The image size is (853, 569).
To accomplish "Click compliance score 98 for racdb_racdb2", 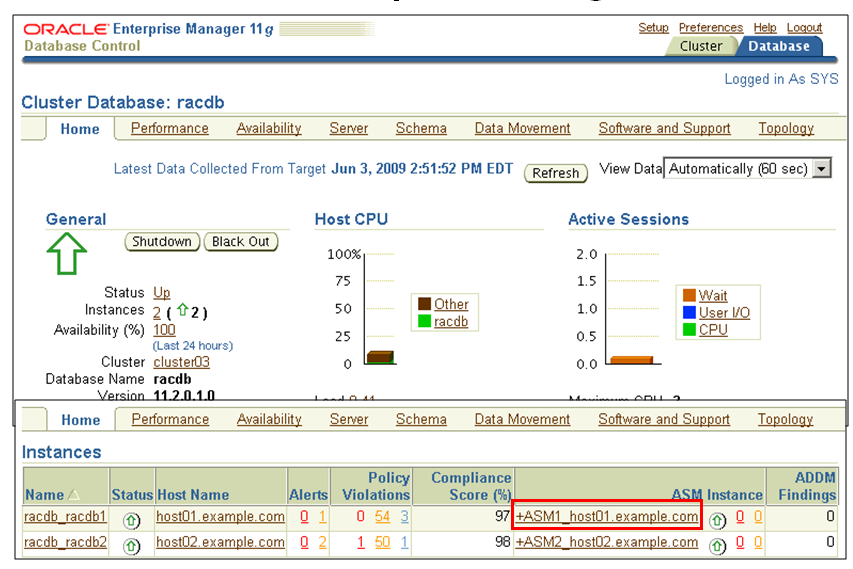I will (503, 542).
